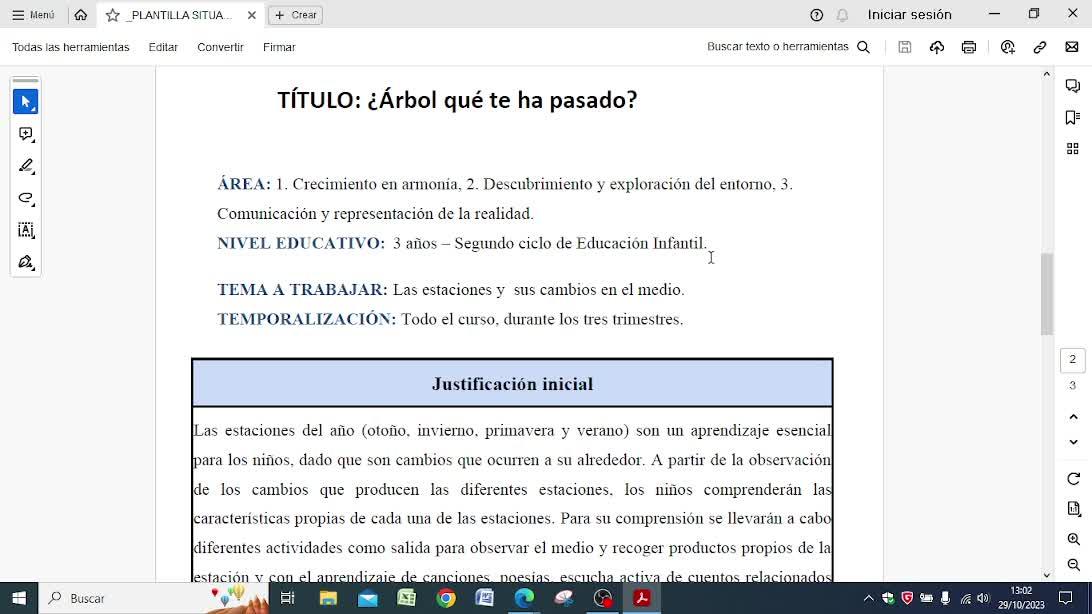This screenshot has width=1092, height=614.
Task: Click the TÍTULO heading text
Action: point(457,100)
